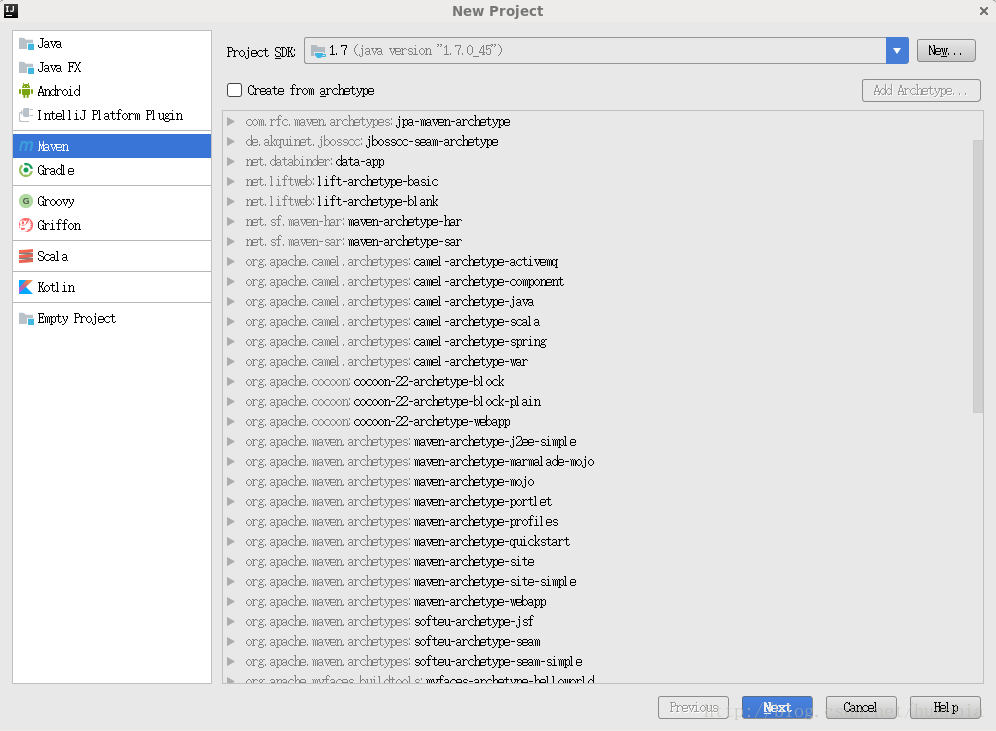Image resolution: width=996 pixels, height=731 pixels.
Task: Select camel-archetype-java row
Action: tap(598, 302)
